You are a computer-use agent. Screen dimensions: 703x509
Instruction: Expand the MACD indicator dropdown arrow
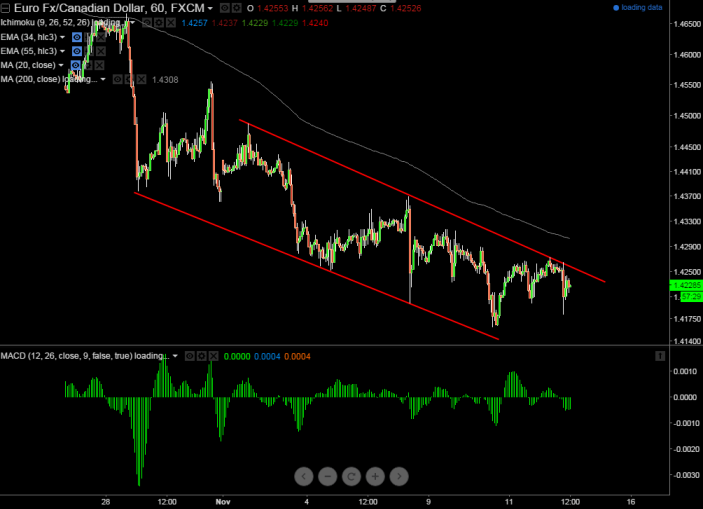(175, 356)
